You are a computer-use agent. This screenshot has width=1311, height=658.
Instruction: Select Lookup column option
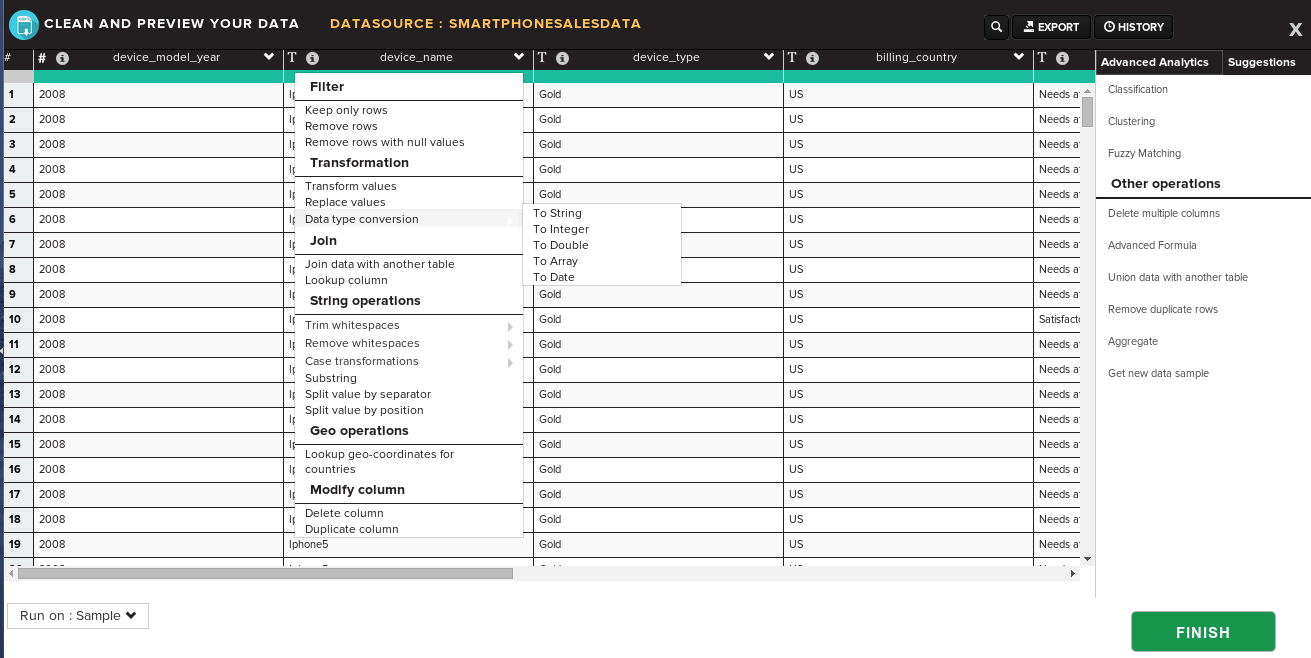pyautogui.click(x=346, y=280)
